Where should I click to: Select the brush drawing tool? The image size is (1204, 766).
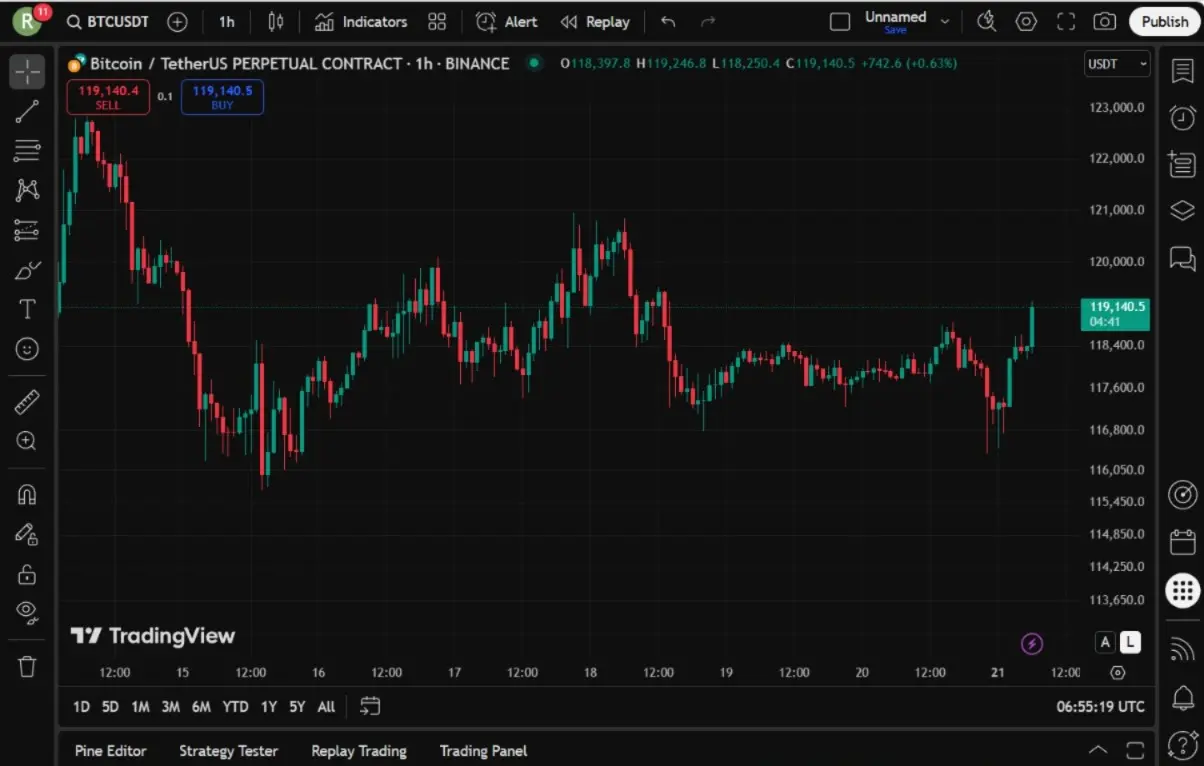coord(27,270)
